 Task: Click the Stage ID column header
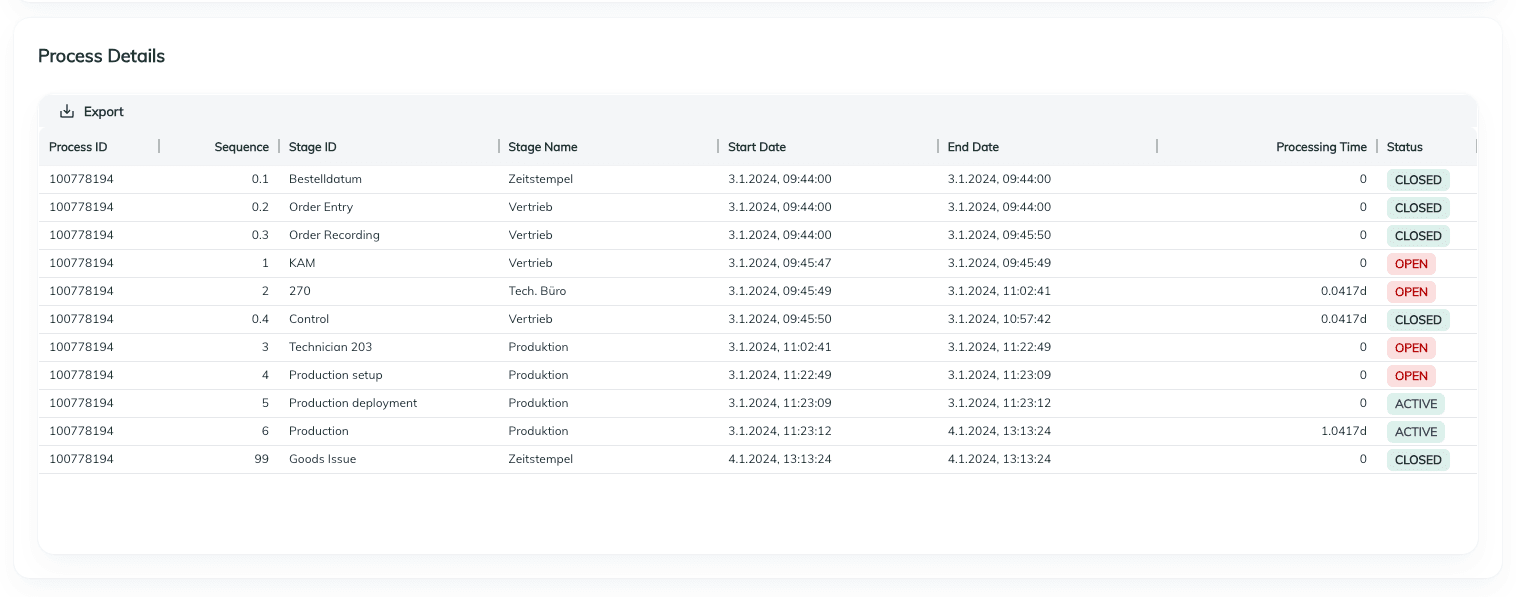312,147
